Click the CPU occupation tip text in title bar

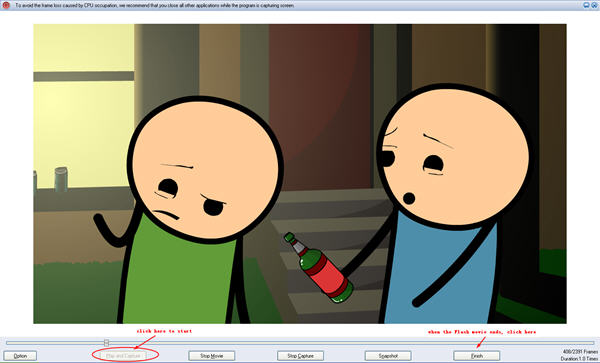155,6
